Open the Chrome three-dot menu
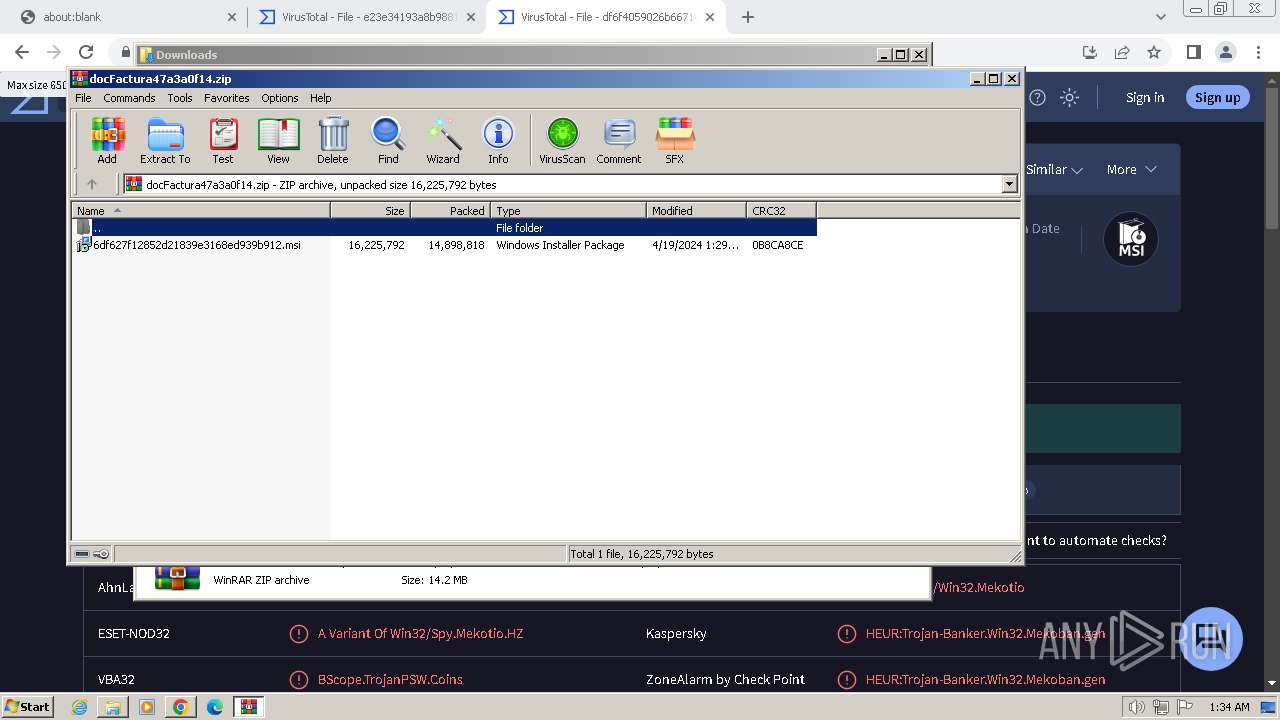Image resolution: width=1280 pixels, height=720 pixels. tap(1257, 52)
